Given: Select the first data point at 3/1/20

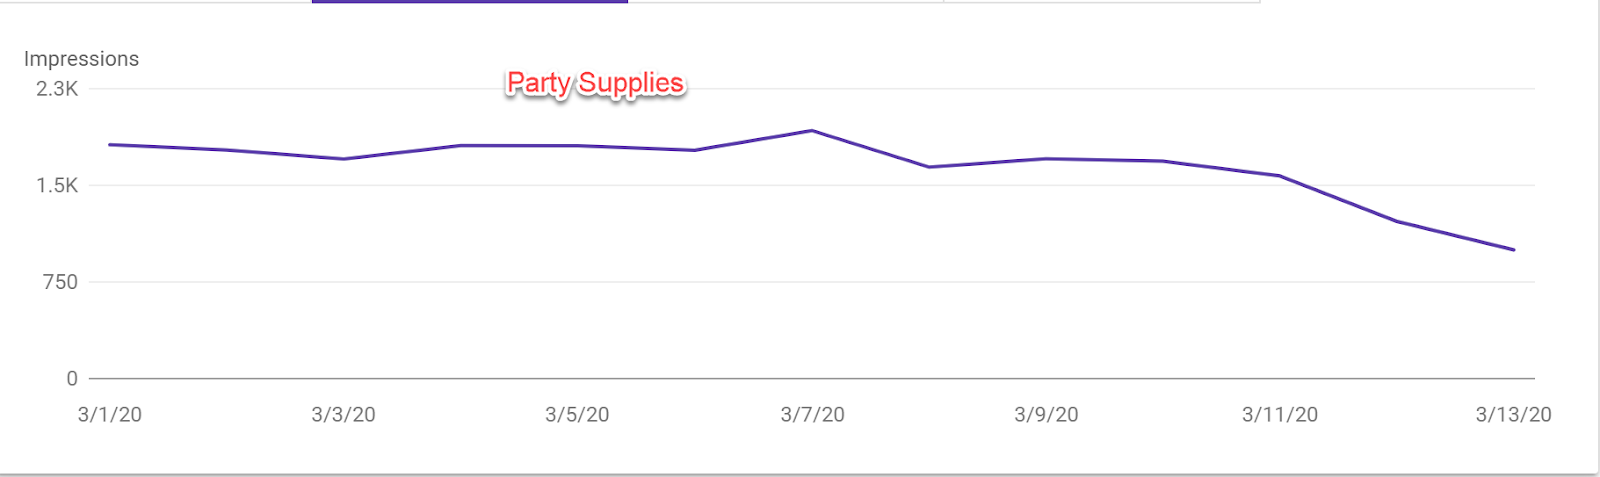Looking at the screenshot, I should coord(109,144).
